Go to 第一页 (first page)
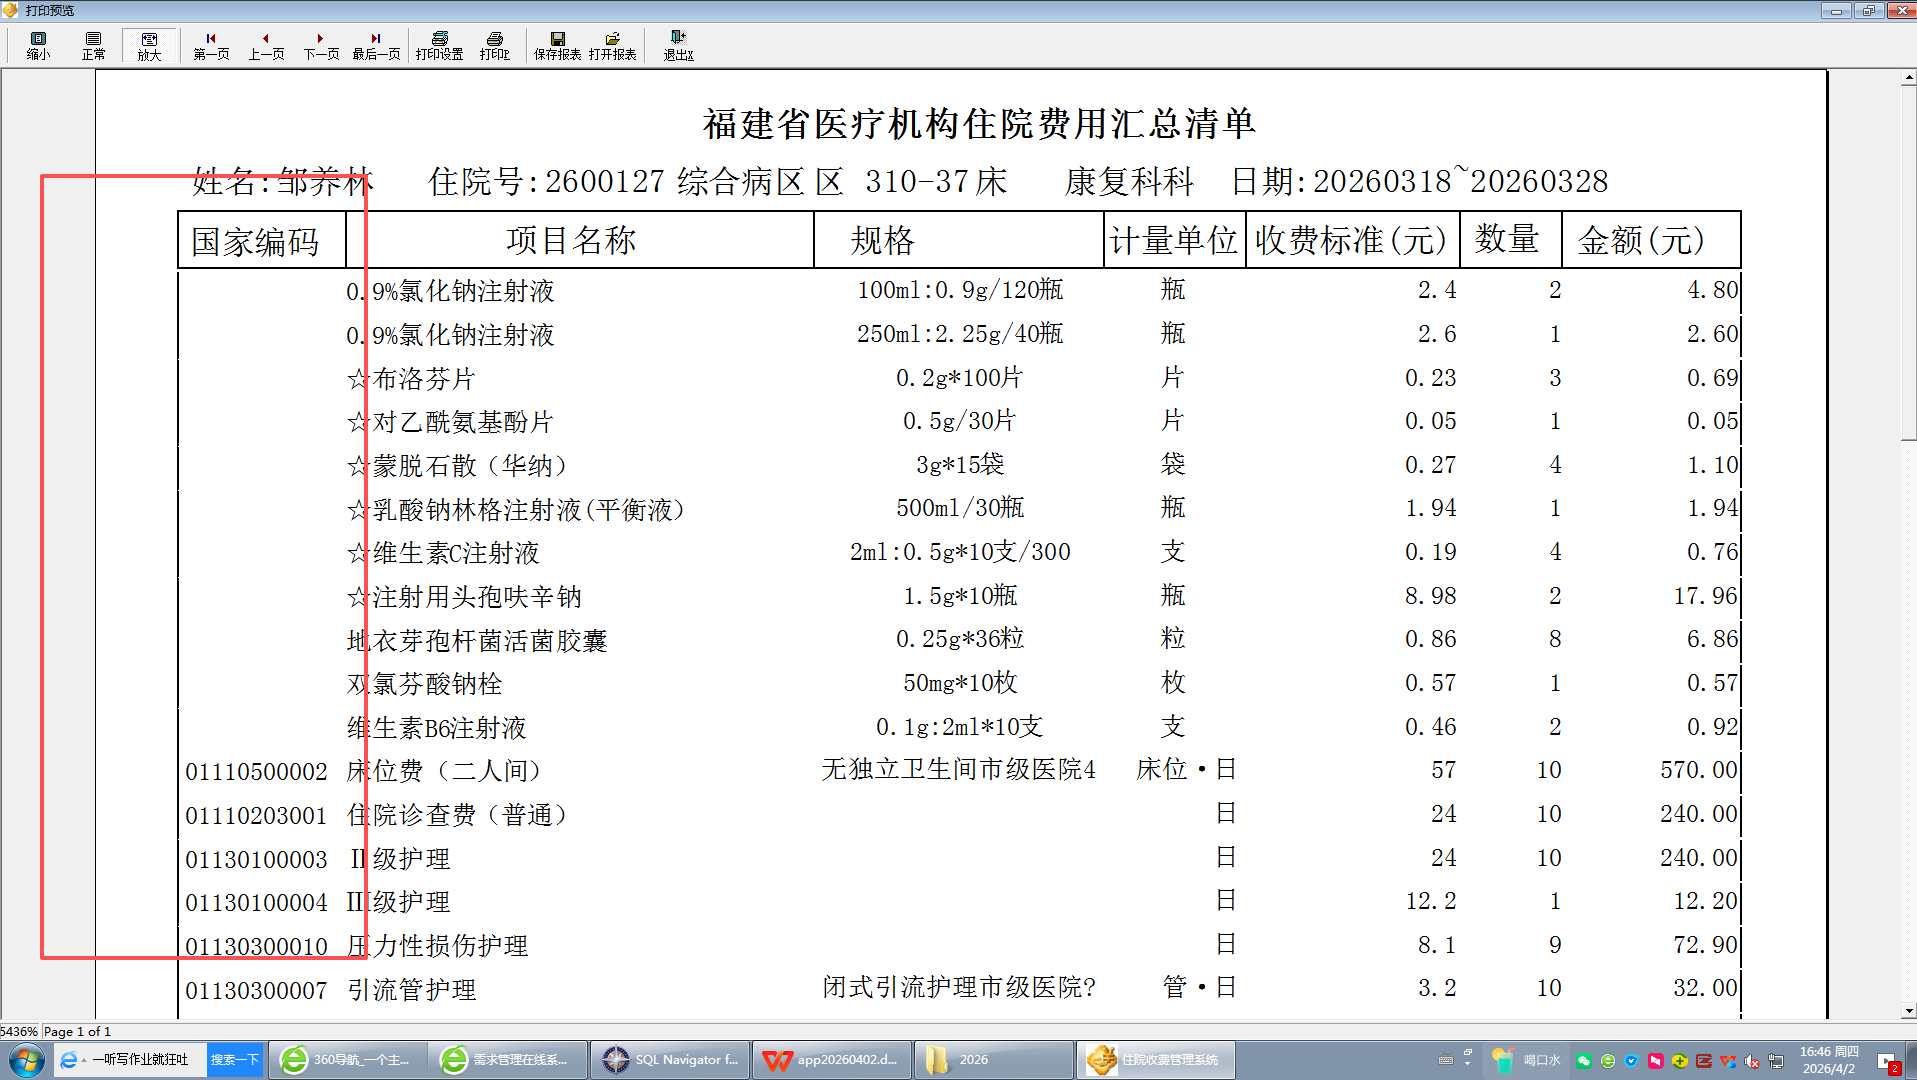 tap(211, 46)
